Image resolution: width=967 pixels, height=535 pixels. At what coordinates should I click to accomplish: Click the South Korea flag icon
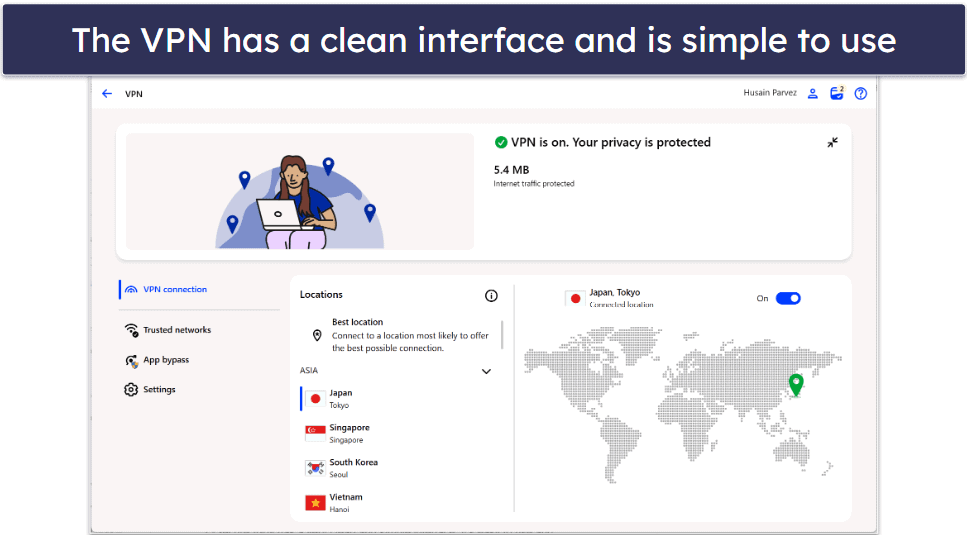tap(315, 468)
